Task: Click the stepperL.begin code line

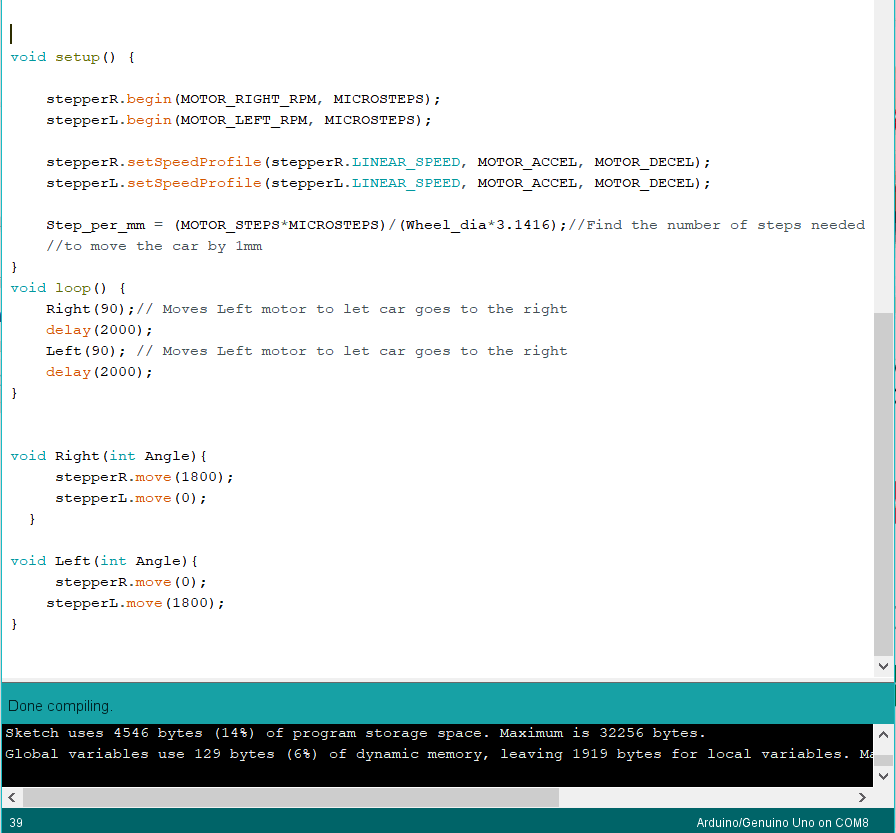Action: (x=239, y=121)
